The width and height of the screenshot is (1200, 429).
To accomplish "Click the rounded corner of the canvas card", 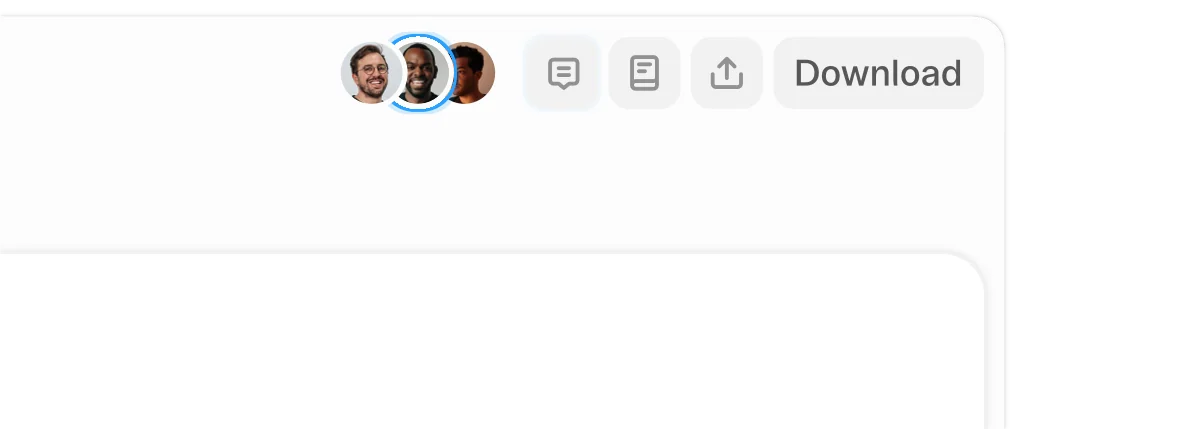I will click(962, 274).
